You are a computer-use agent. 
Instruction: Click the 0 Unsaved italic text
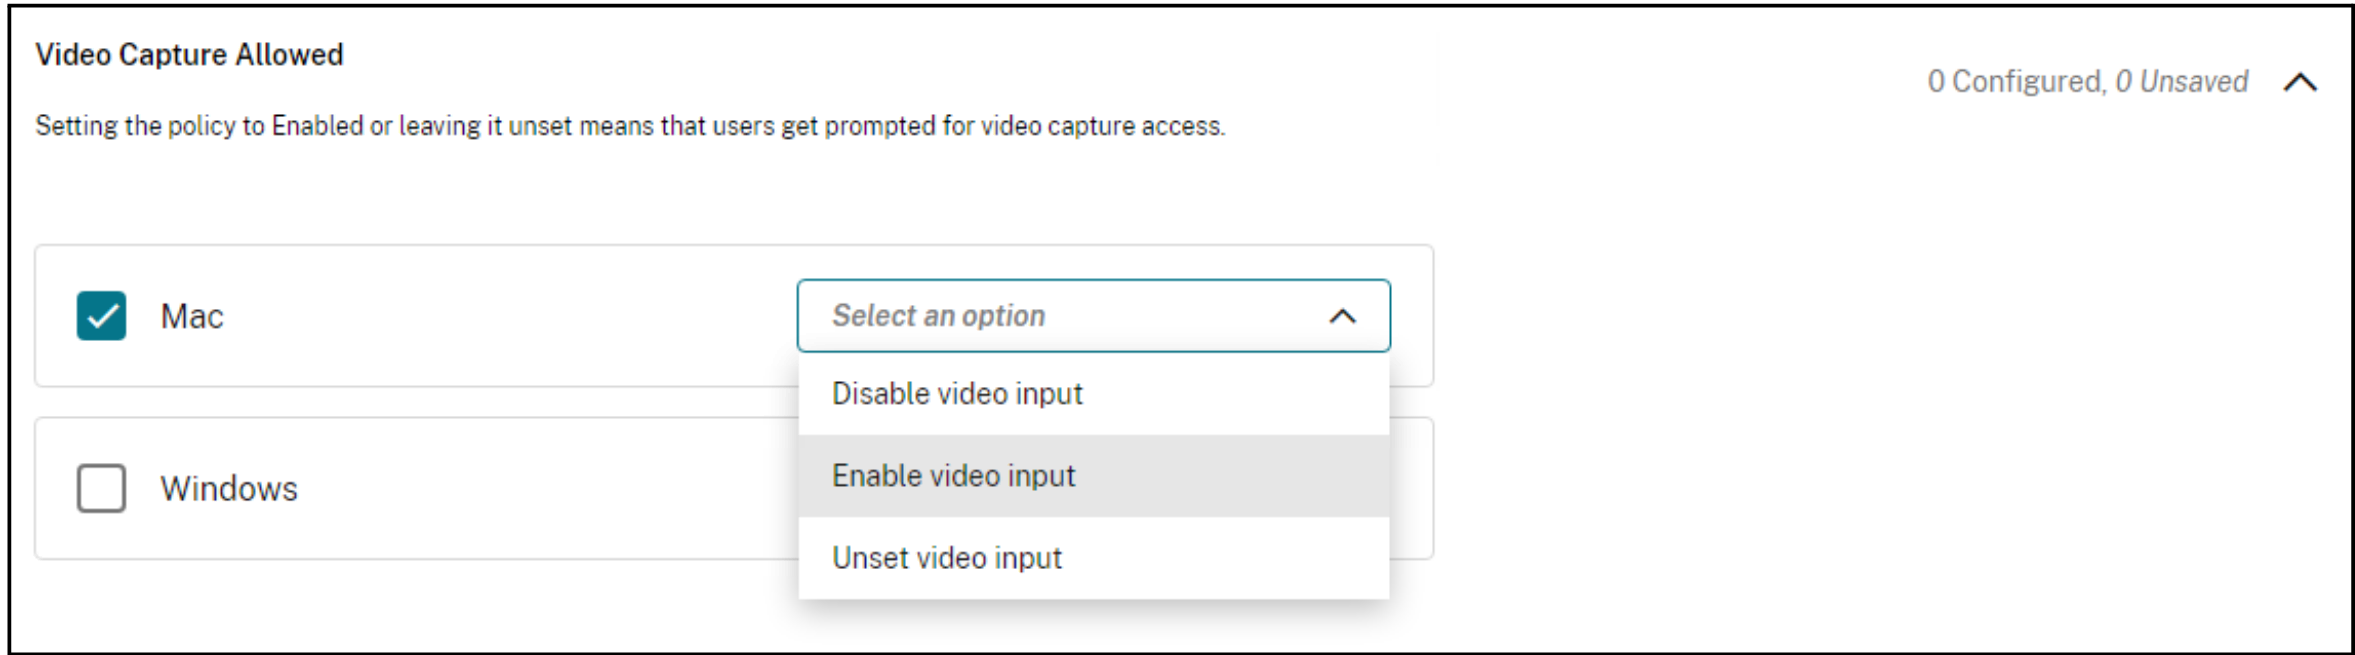tap(2181, 82)
